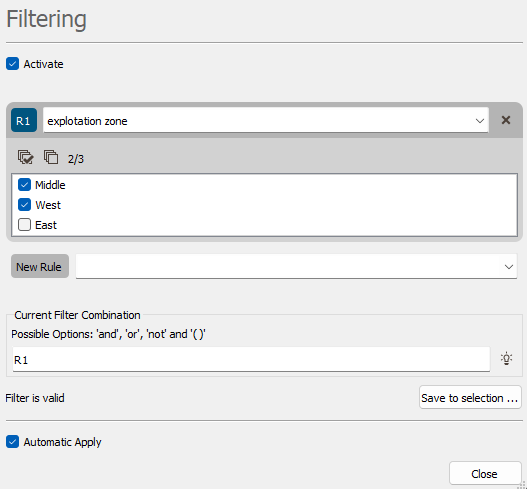Click the explotation zone dropdown arrow
The width and height of the screenshot is (527, 489).
480,121
